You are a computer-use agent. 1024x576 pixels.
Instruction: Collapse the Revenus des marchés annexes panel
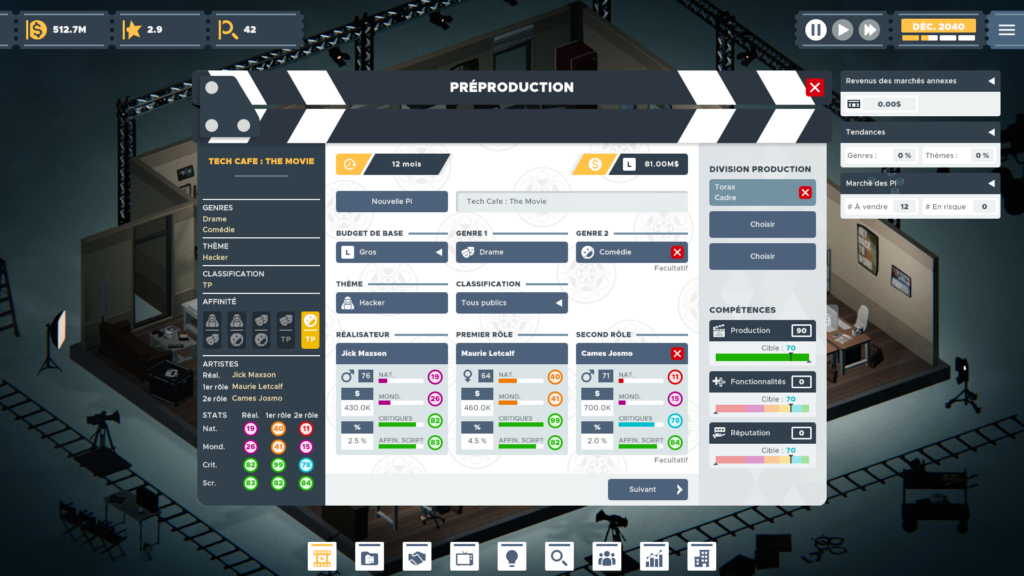(991, 81)
